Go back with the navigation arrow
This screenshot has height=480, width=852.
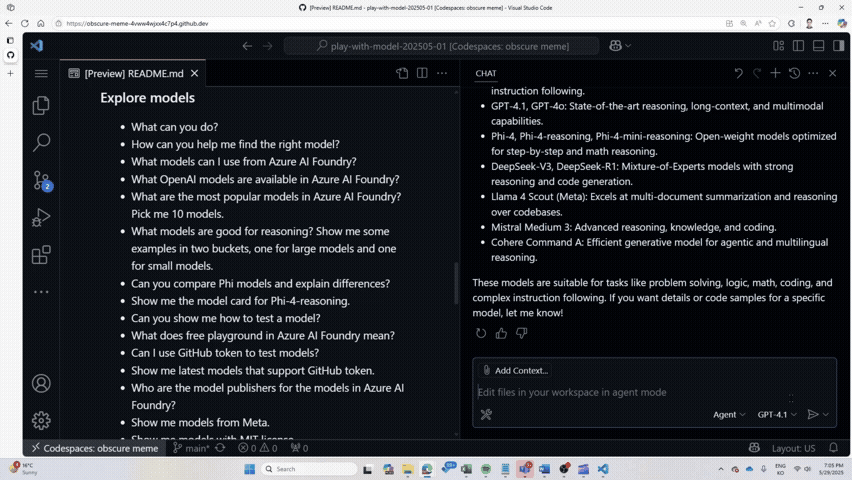click(247, 46)
